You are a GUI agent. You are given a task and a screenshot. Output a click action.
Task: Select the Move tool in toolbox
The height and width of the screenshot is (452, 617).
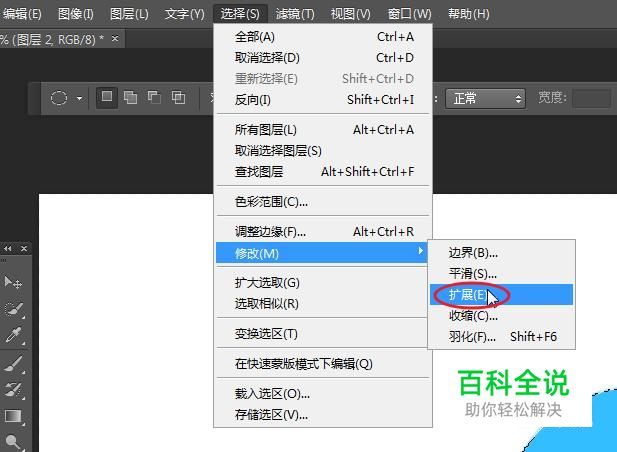13,282
